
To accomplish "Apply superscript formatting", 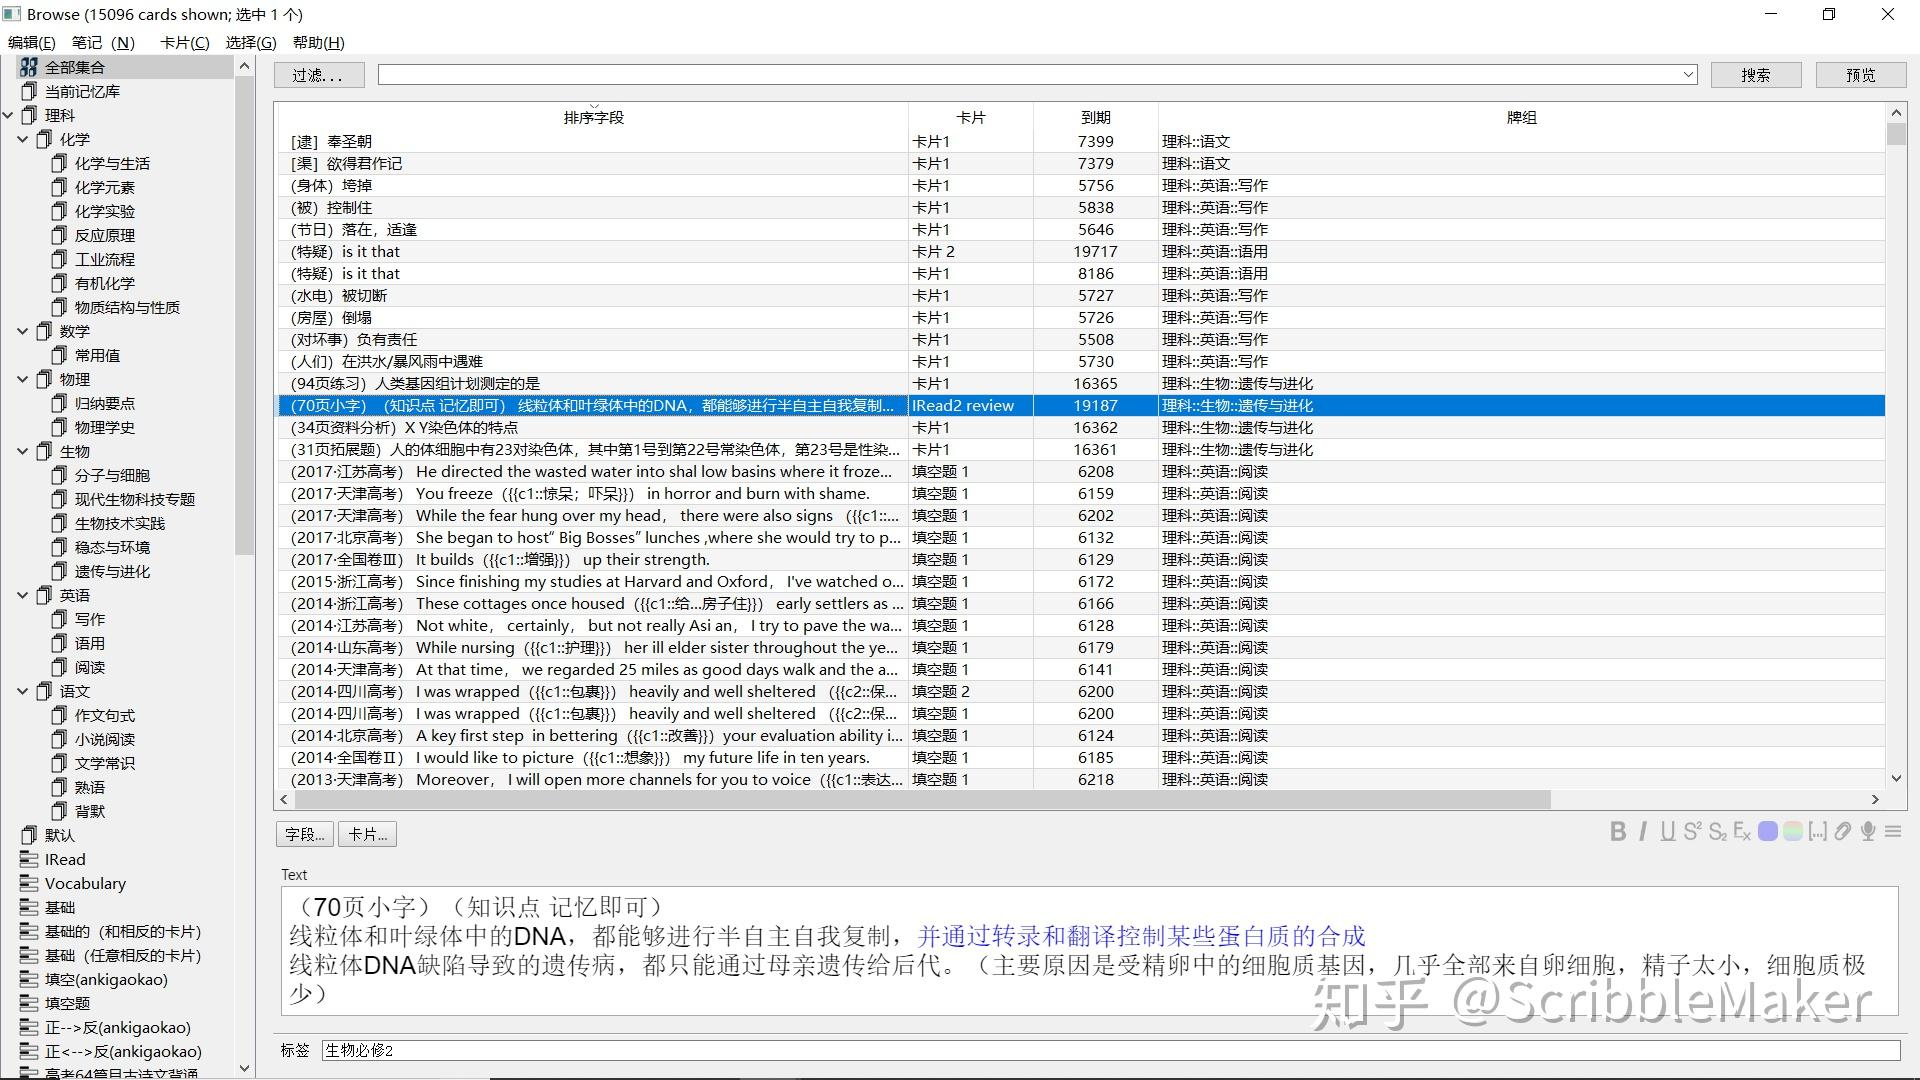I will (x=1692, y=832).
